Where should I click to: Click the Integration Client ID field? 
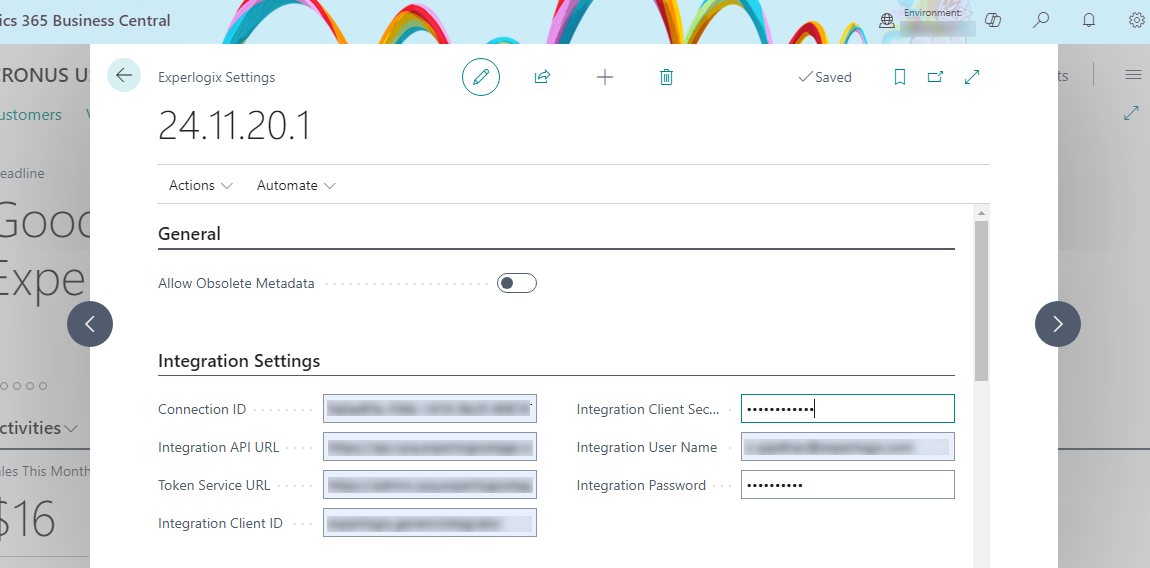click(x=430, y=523)
